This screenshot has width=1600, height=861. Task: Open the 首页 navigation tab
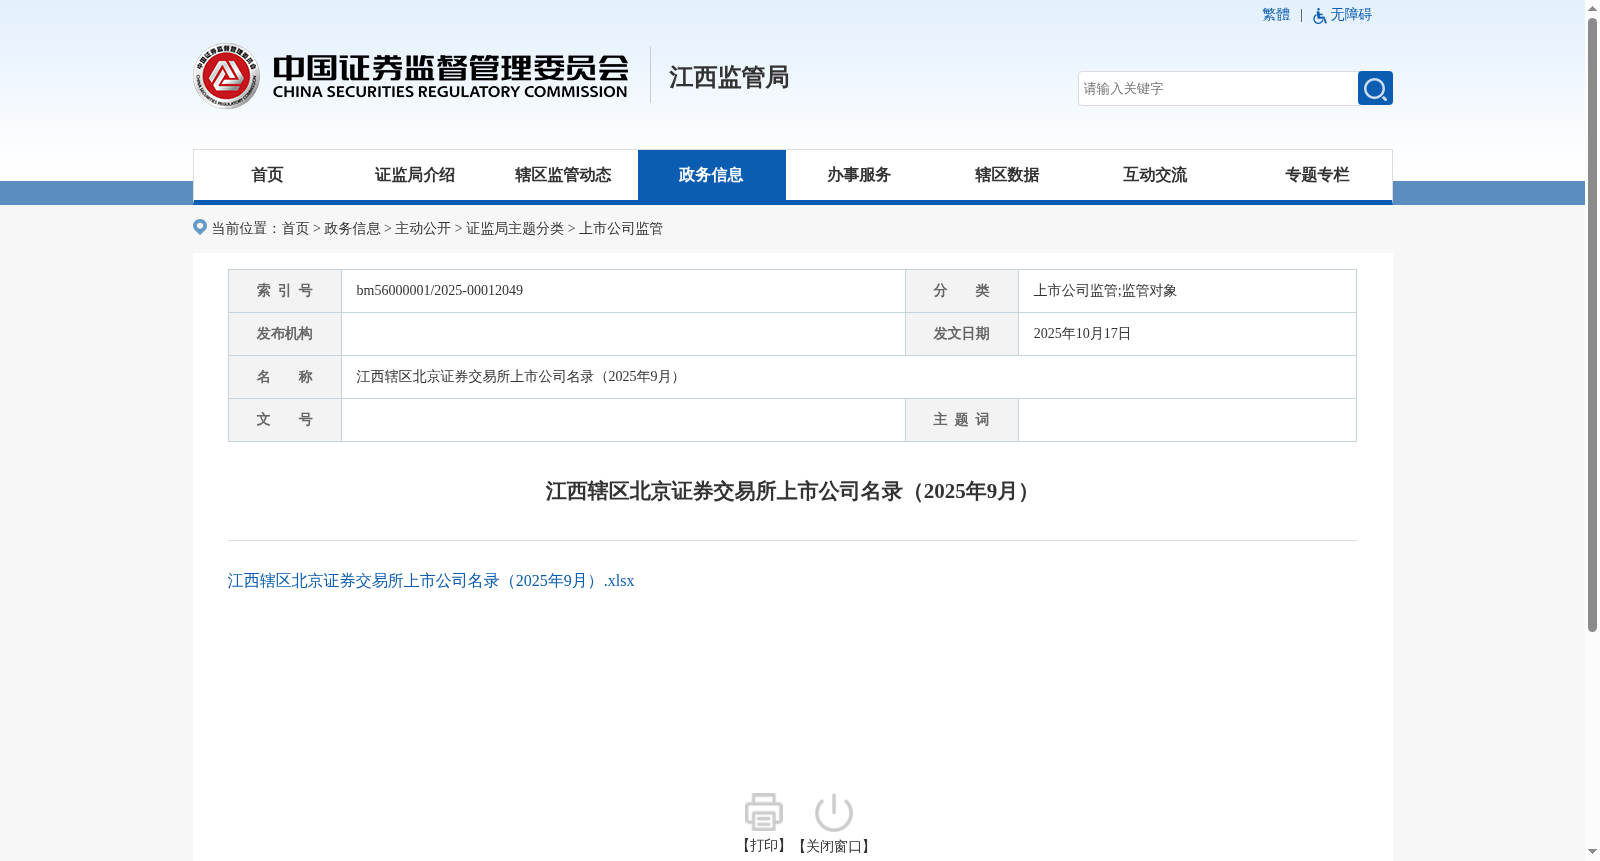click(x=267, y=175)
